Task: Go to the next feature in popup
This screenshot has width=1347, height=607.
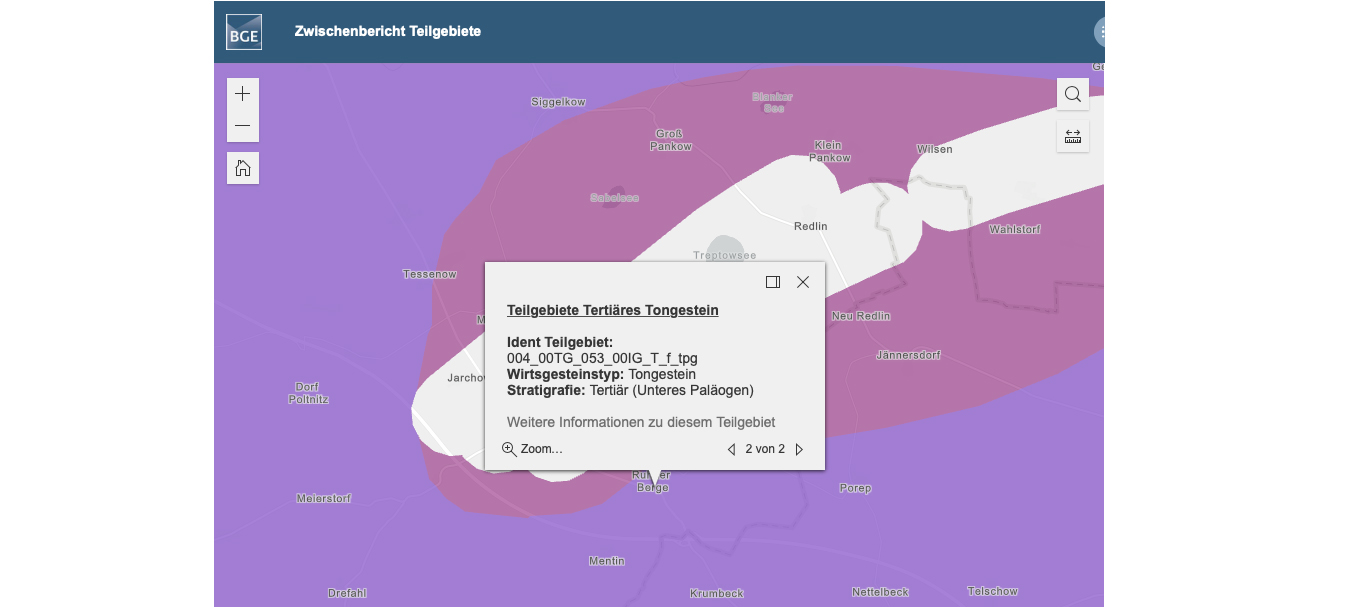Action: pos(799,449)
